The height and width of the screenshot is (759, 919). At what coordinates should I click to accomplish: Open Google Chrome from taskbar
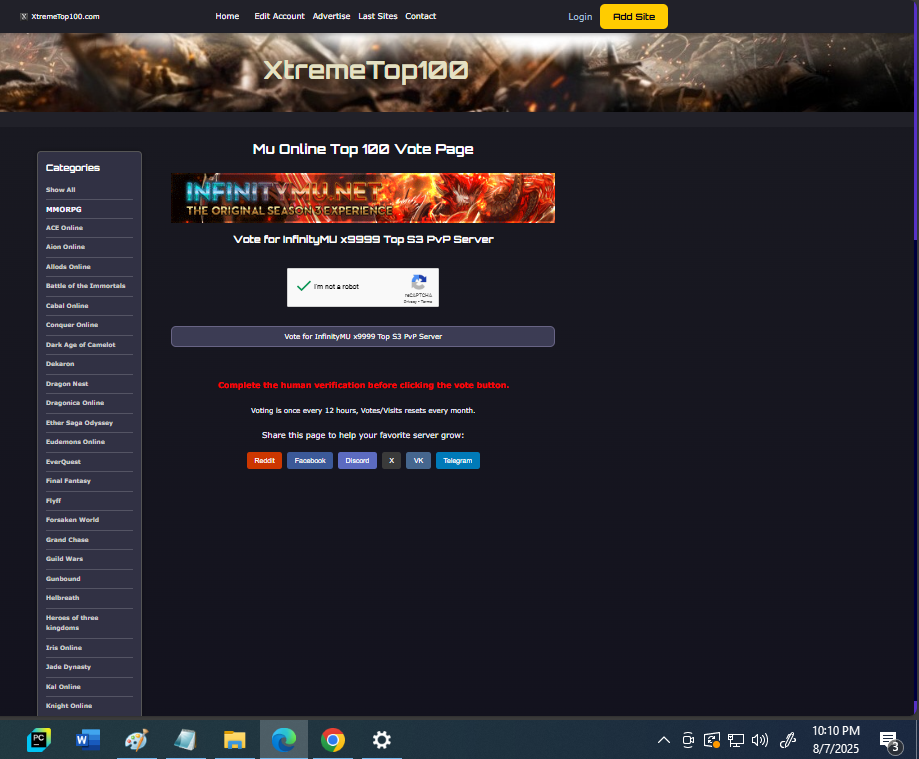pos(332,740)
